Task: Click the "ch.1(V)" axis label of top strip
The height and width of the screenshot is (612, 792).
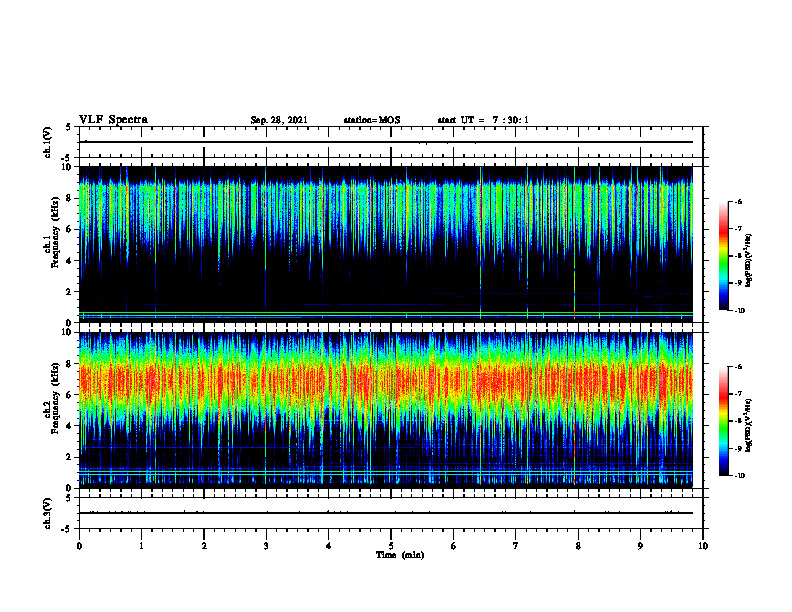Action: [48, 142]
